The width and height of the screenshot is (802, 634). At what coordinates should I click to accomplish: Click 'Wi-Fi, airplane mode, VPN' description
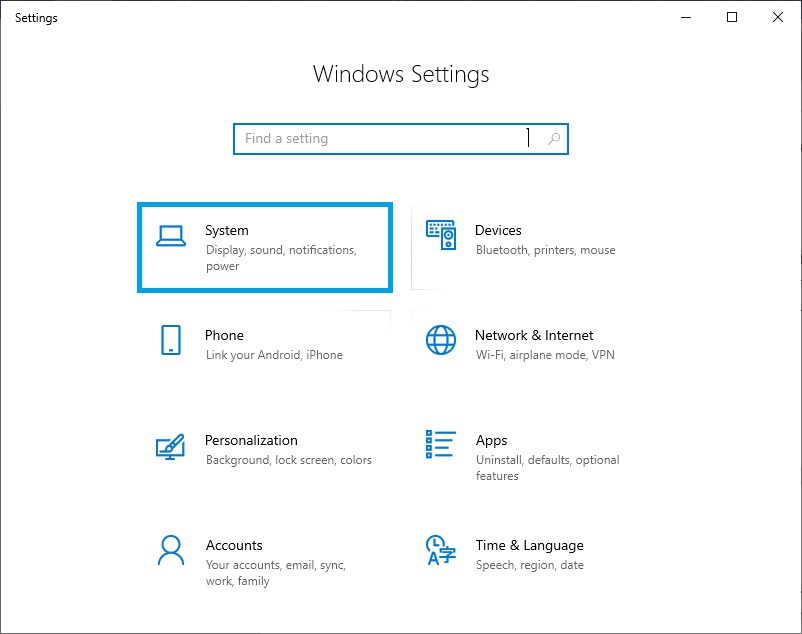(x=545, y=355)
